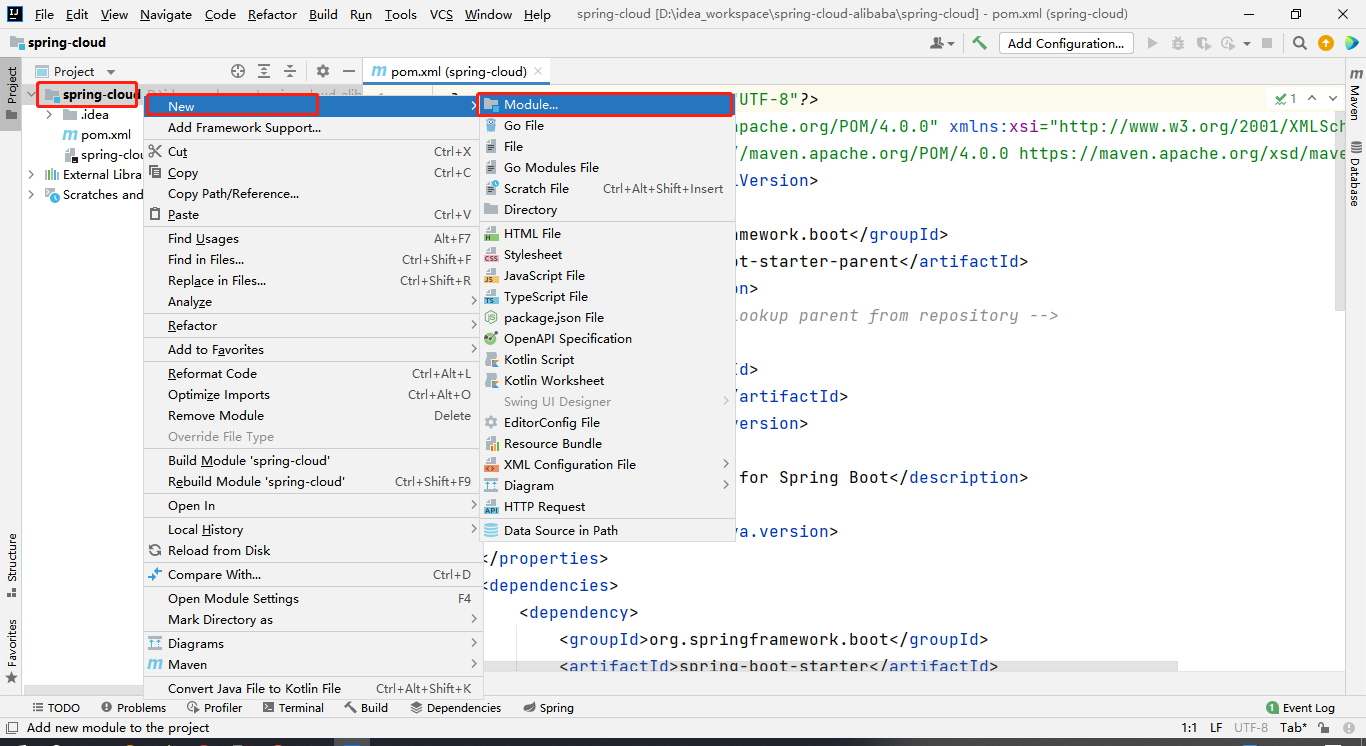Image resolution: width=1366 pixels, height=746 pixels.
Task: Click UTF-8 encoding in status bar
Action: [x=1250, y=727]
